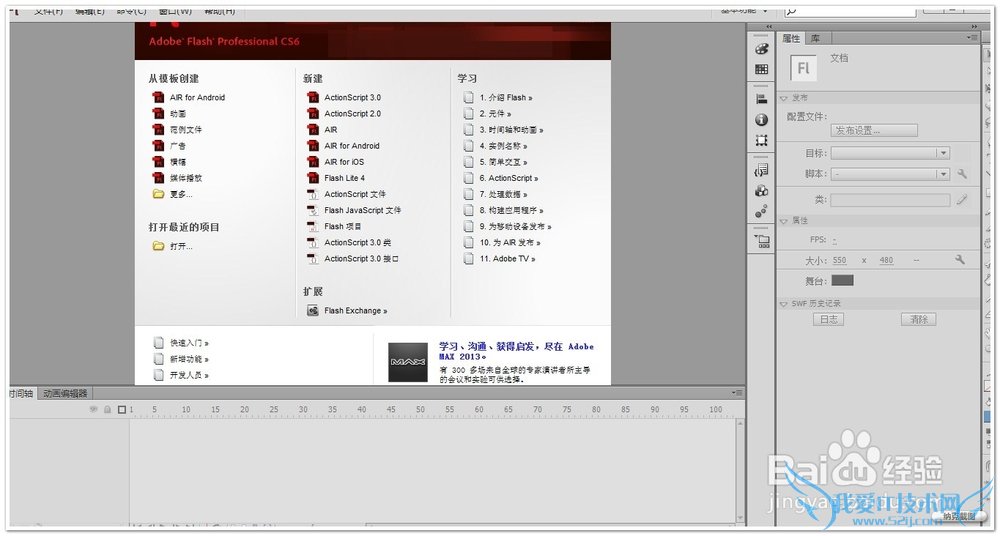1000x536 pixels.
Task: Open the 脚本 dropdown
Action: tap(890, 174)
